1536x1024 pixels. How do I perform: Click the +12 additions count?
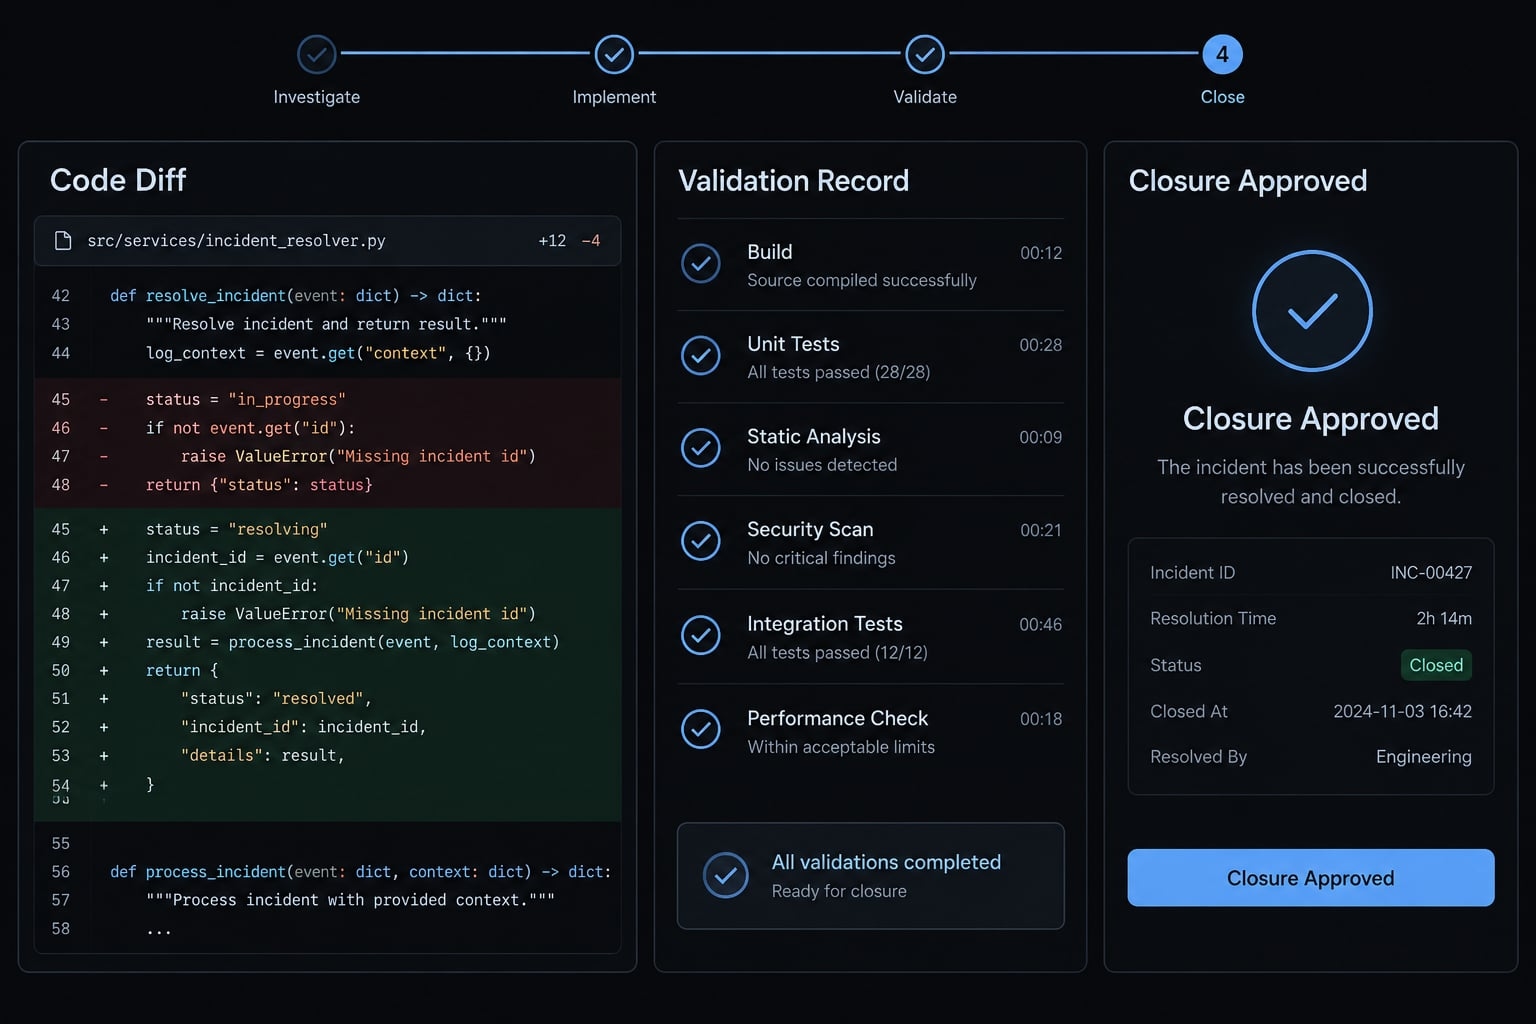click(552, 241)
